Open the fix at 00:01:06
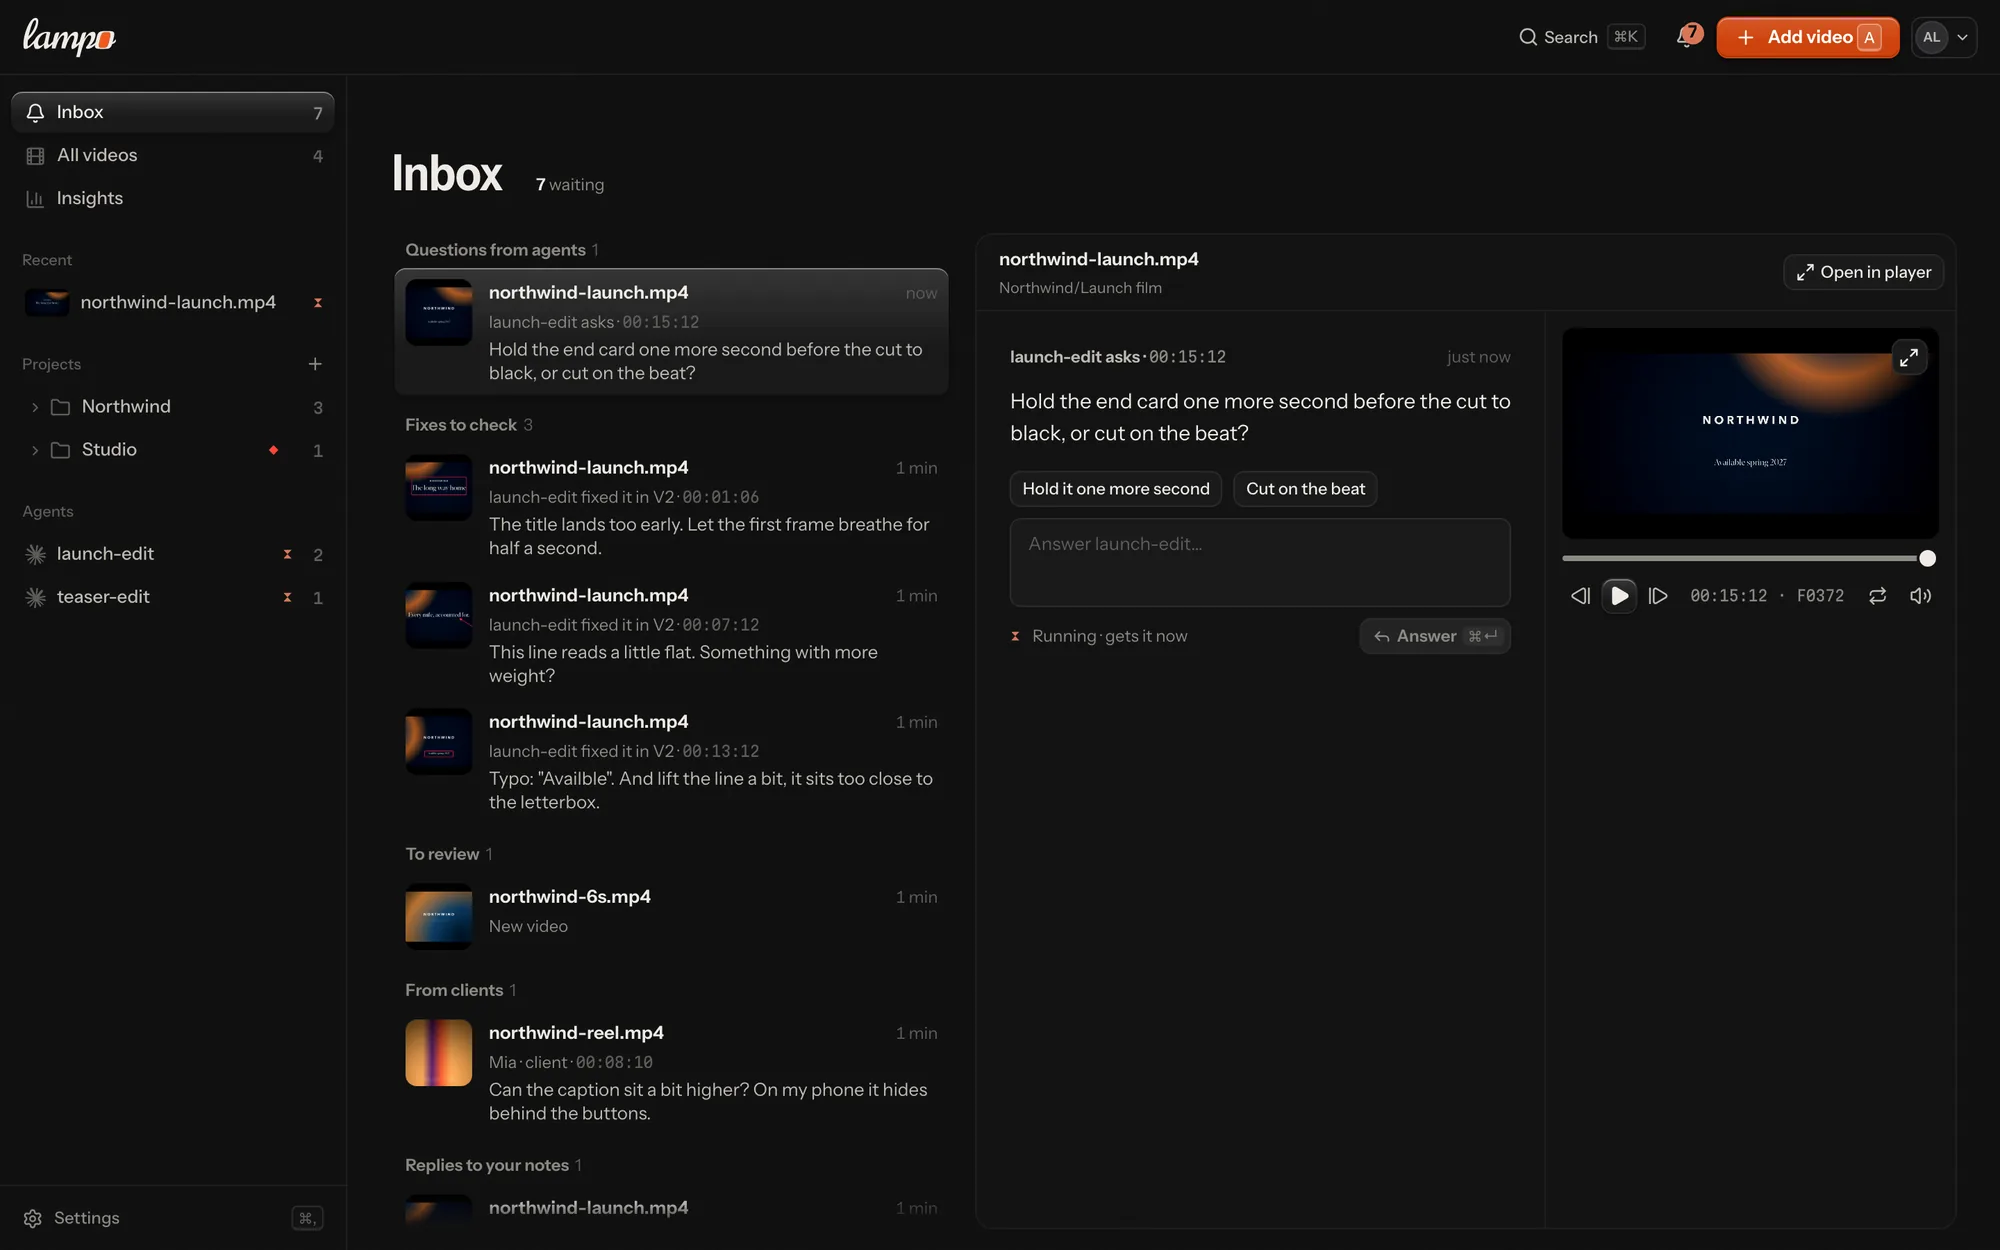The width and height of the screenshot is (2000, 1250). coord(671,507)
